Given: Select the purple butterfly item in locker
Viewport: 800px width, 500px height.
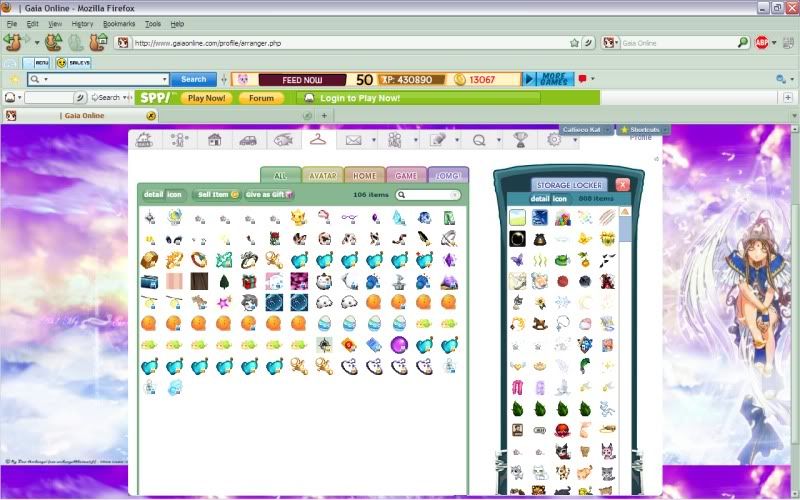Looking at the screenshot, I should pyautogui.click(x=517, y=260).
